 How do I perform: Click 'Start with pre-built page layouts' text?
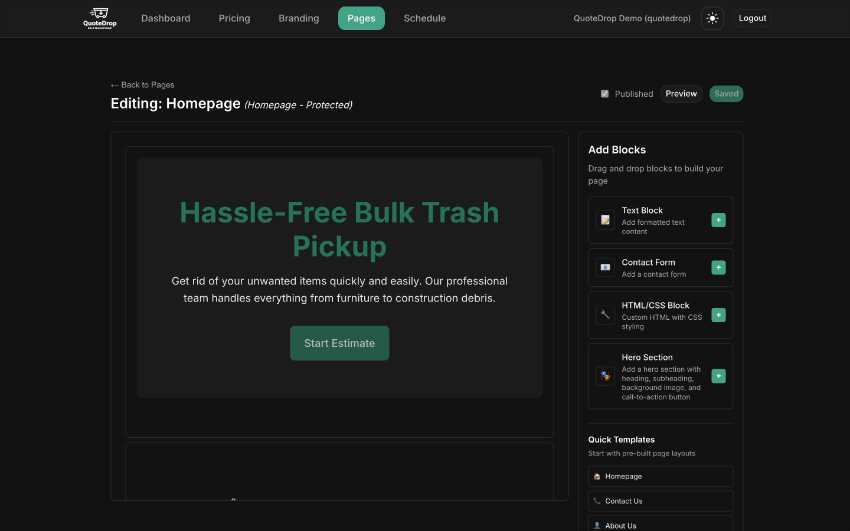(641, 454)
